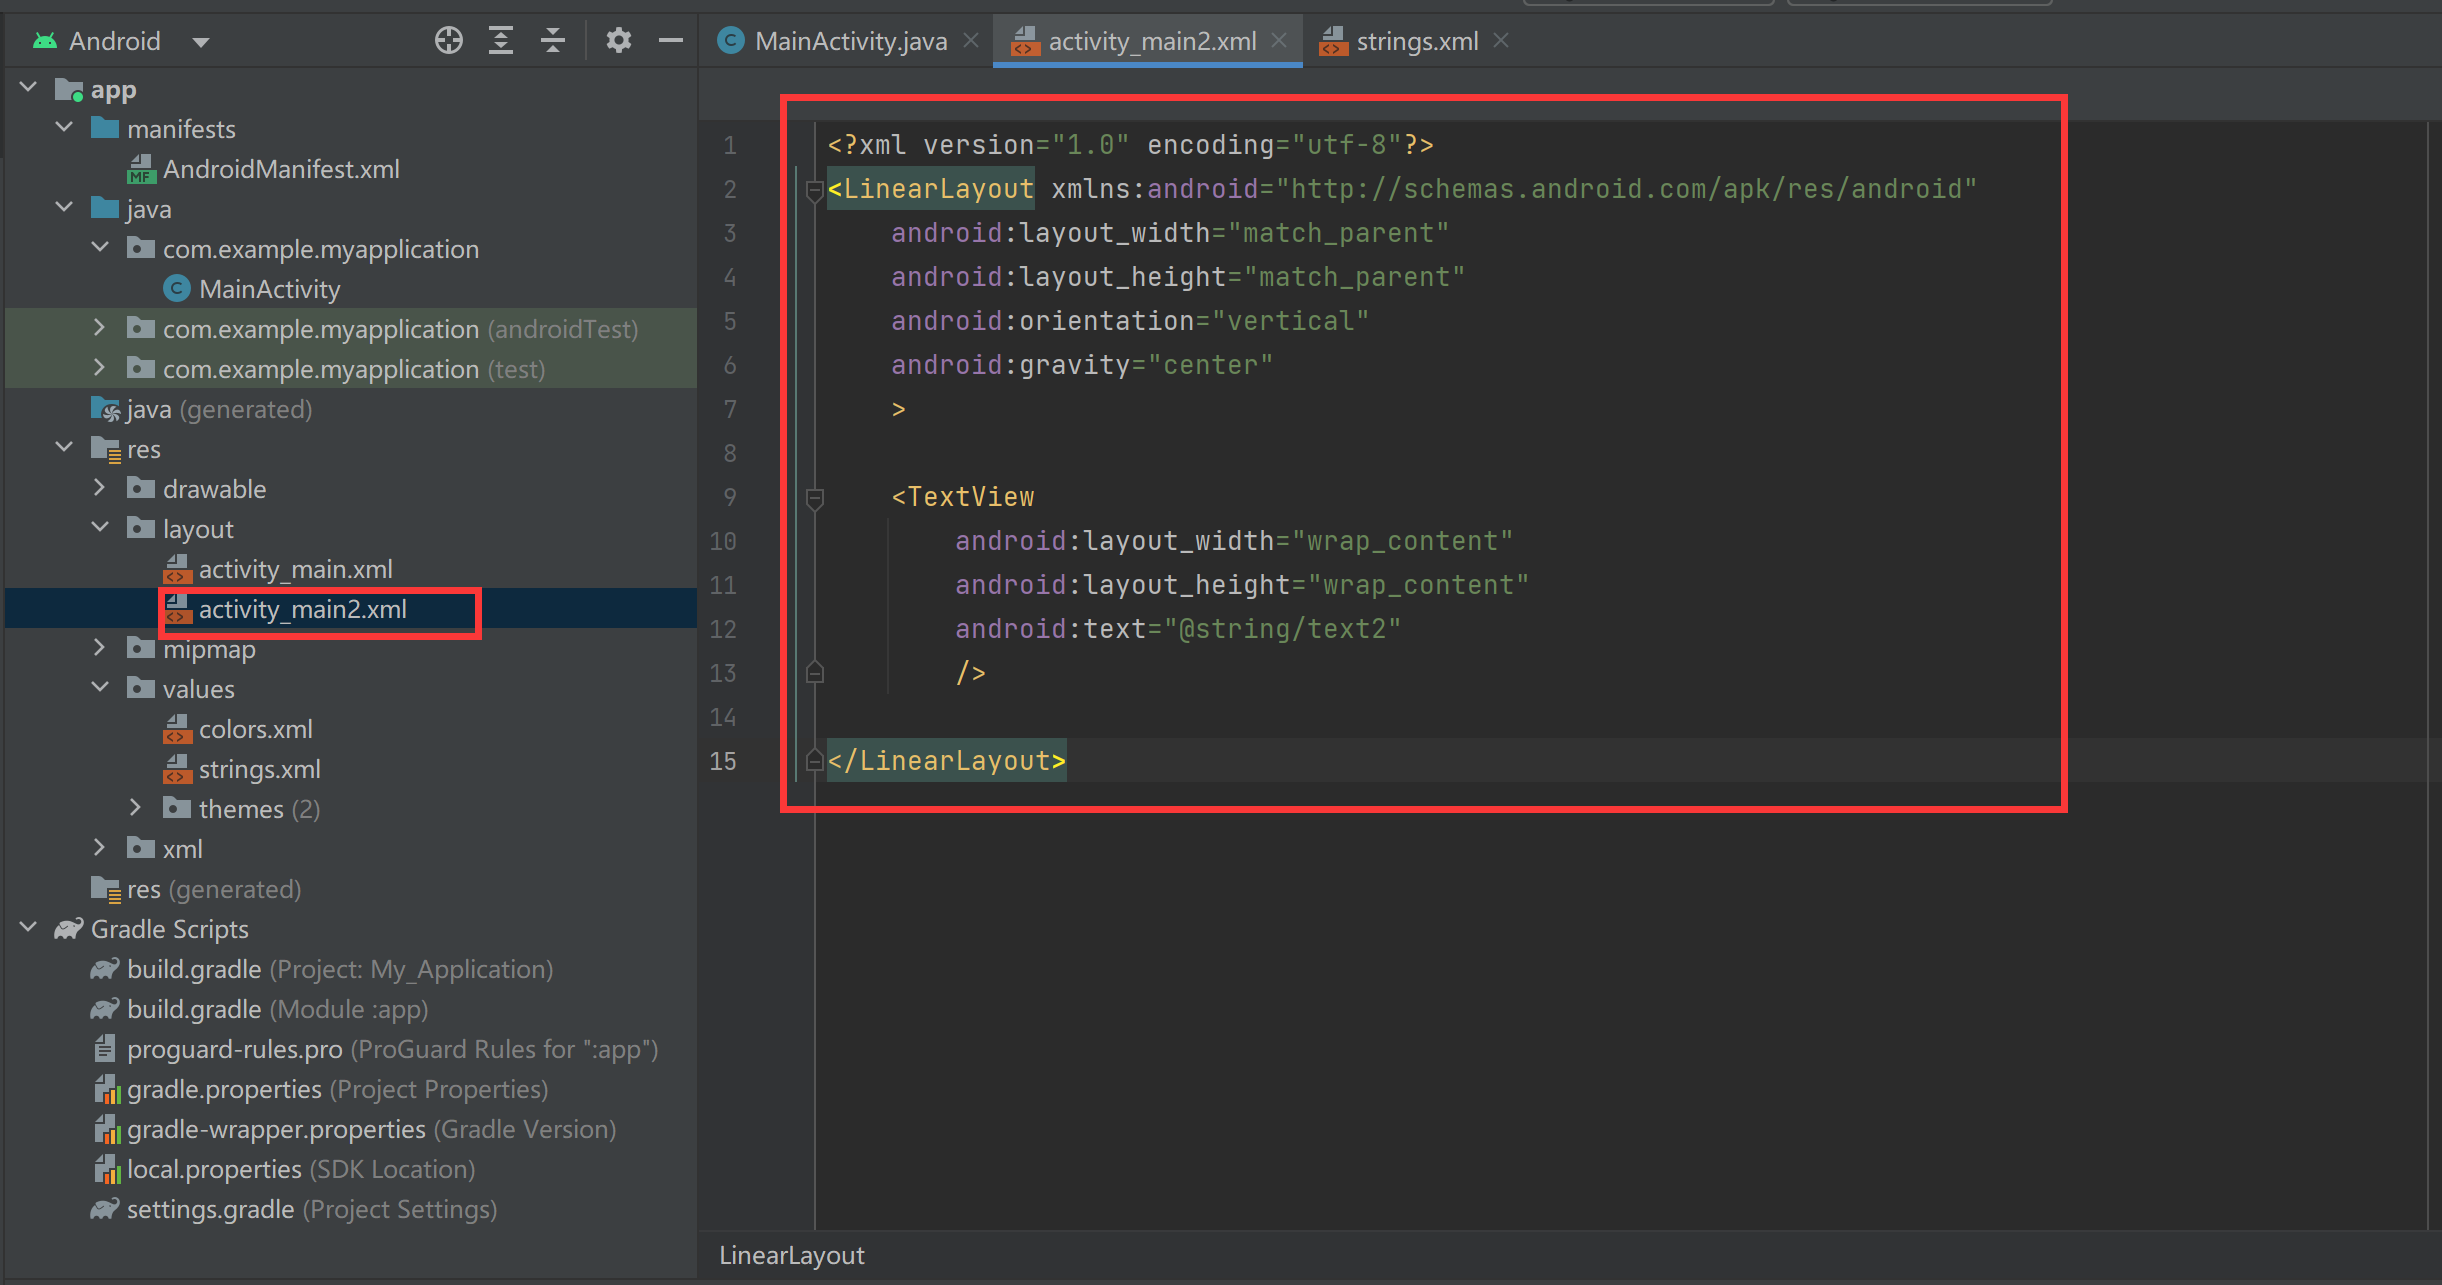Click the closing </LinearLayout> tag

(946, 761)
